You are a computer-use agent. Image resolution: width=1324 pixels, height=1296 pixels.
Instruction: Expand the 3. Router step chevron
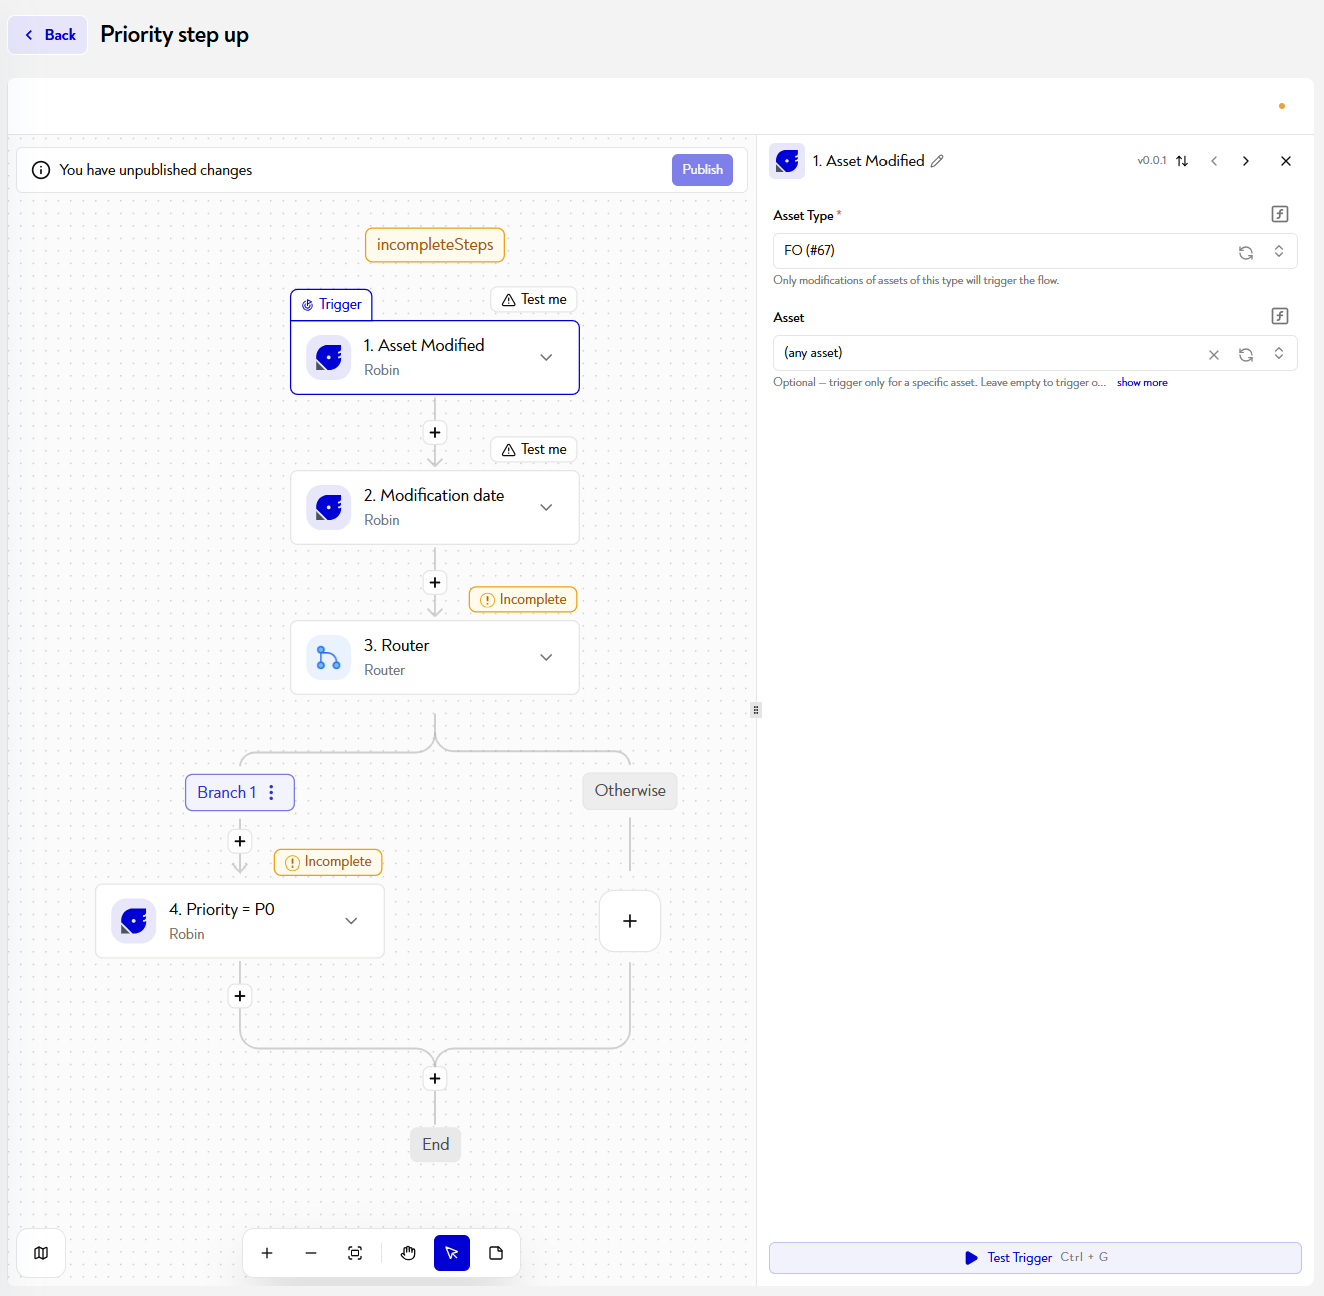(x=546, y=657)
